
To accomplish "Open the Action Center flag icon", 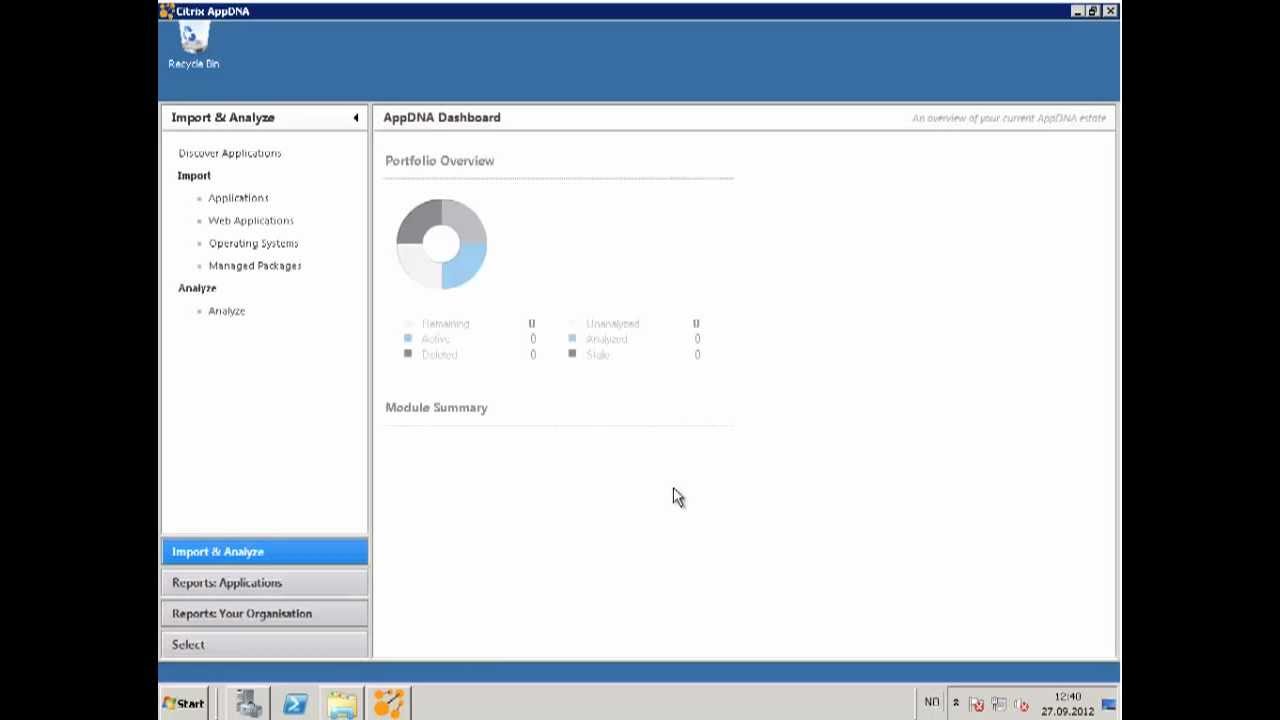I will coord(977,705).
